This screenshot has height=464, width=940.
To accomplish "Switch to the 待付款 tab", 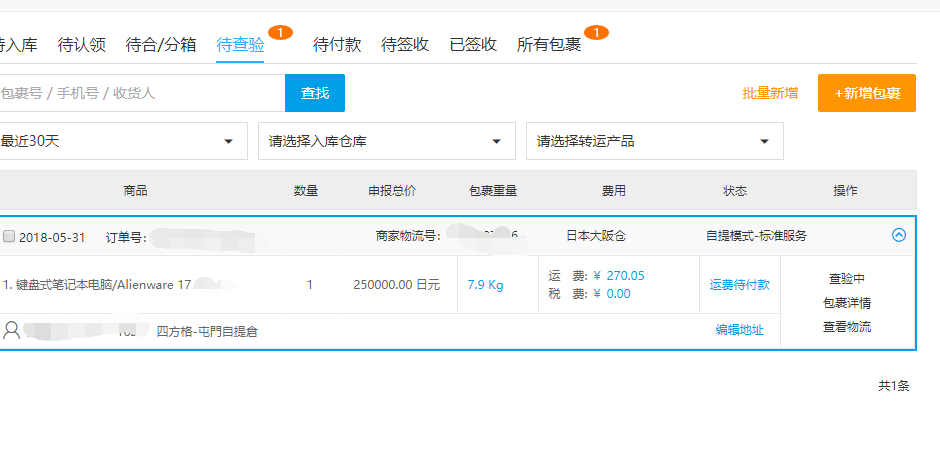I will (x=337, y=45).
